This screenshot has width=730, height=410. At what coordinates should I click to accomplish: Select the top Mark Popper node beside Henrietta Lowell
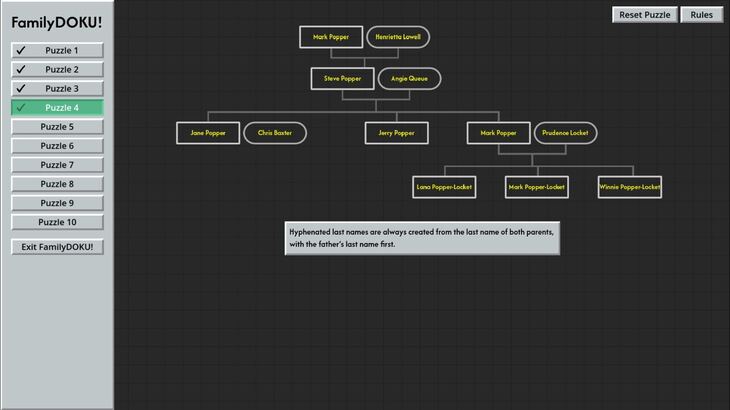[x=331, y=37]
